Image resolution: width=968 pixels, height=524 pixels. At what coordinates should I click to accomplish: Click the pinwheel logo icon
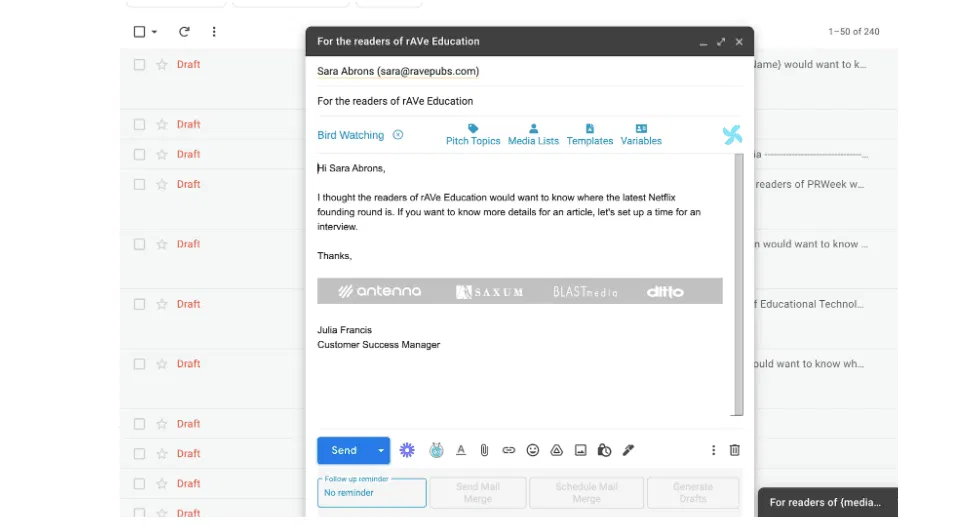click(732, 135)
